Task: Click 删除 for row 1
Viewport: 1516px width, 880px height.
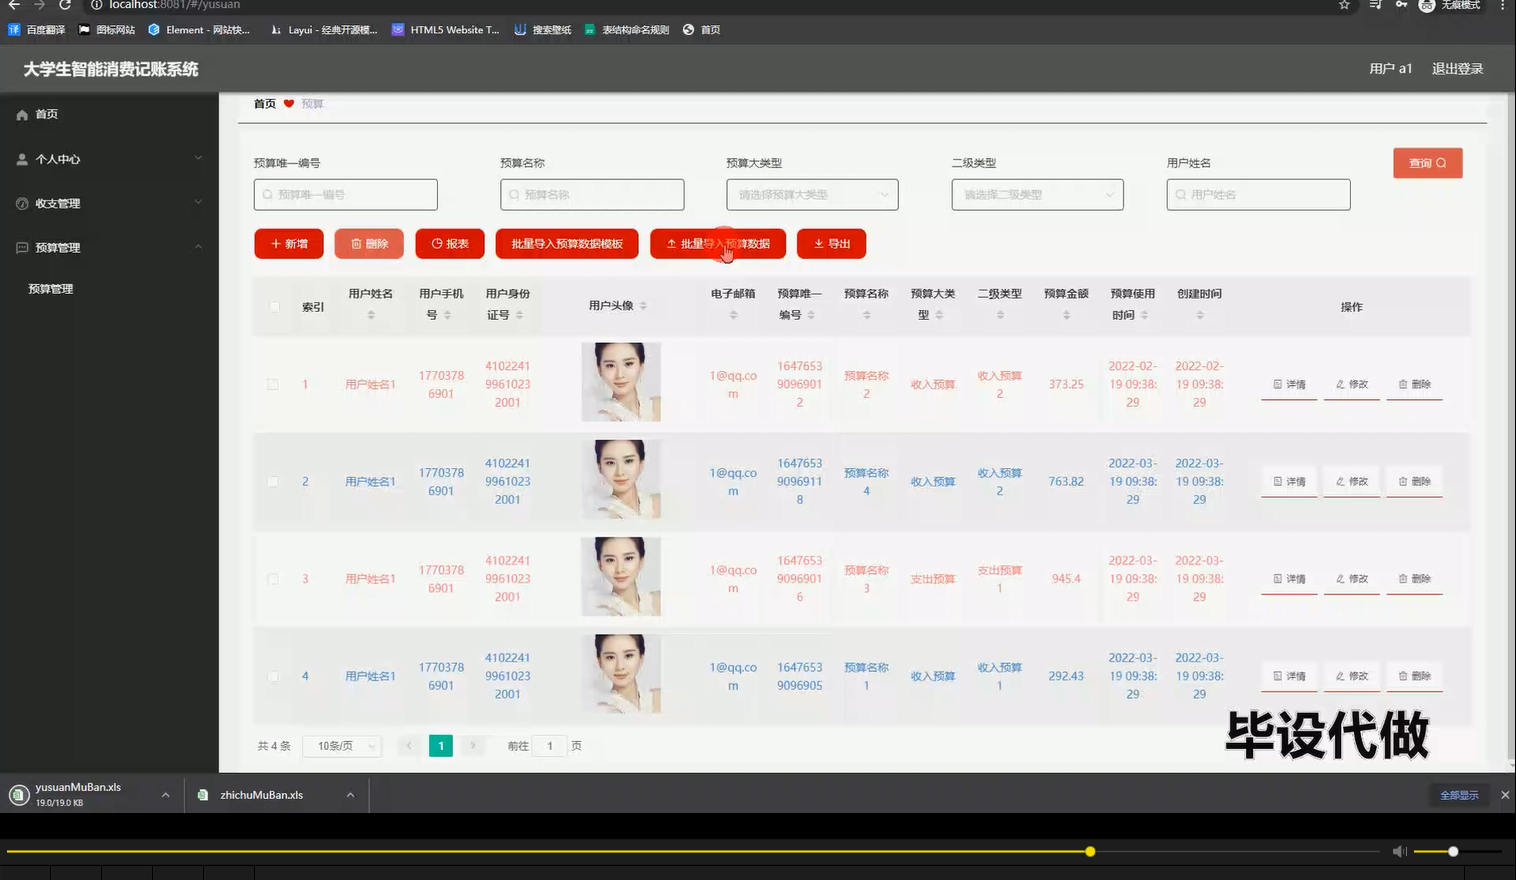Action: point(1414,385)
